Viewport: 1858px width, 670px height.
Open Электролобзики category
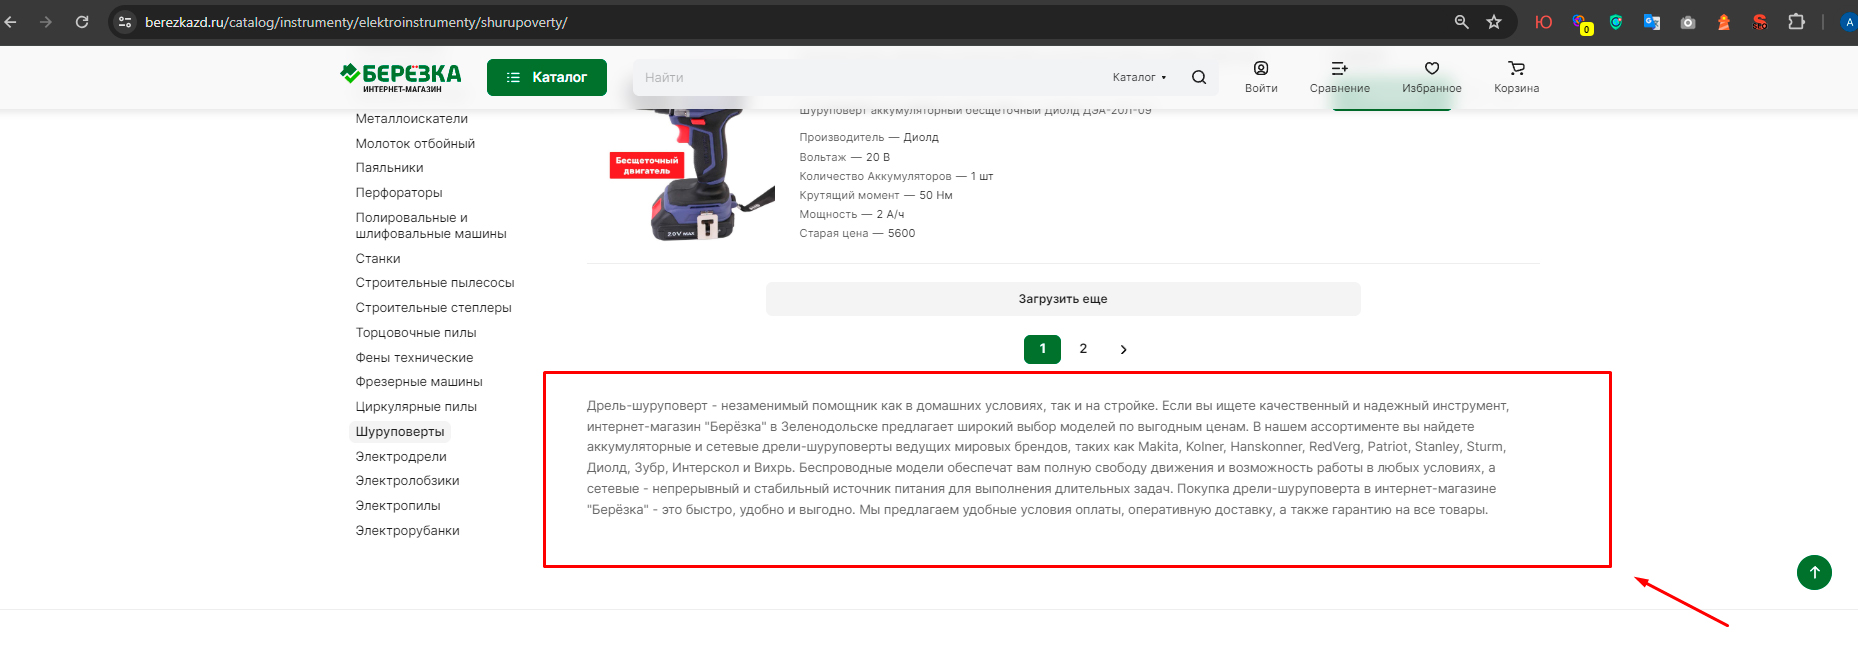pyautogui.click(x=407, y=481)
